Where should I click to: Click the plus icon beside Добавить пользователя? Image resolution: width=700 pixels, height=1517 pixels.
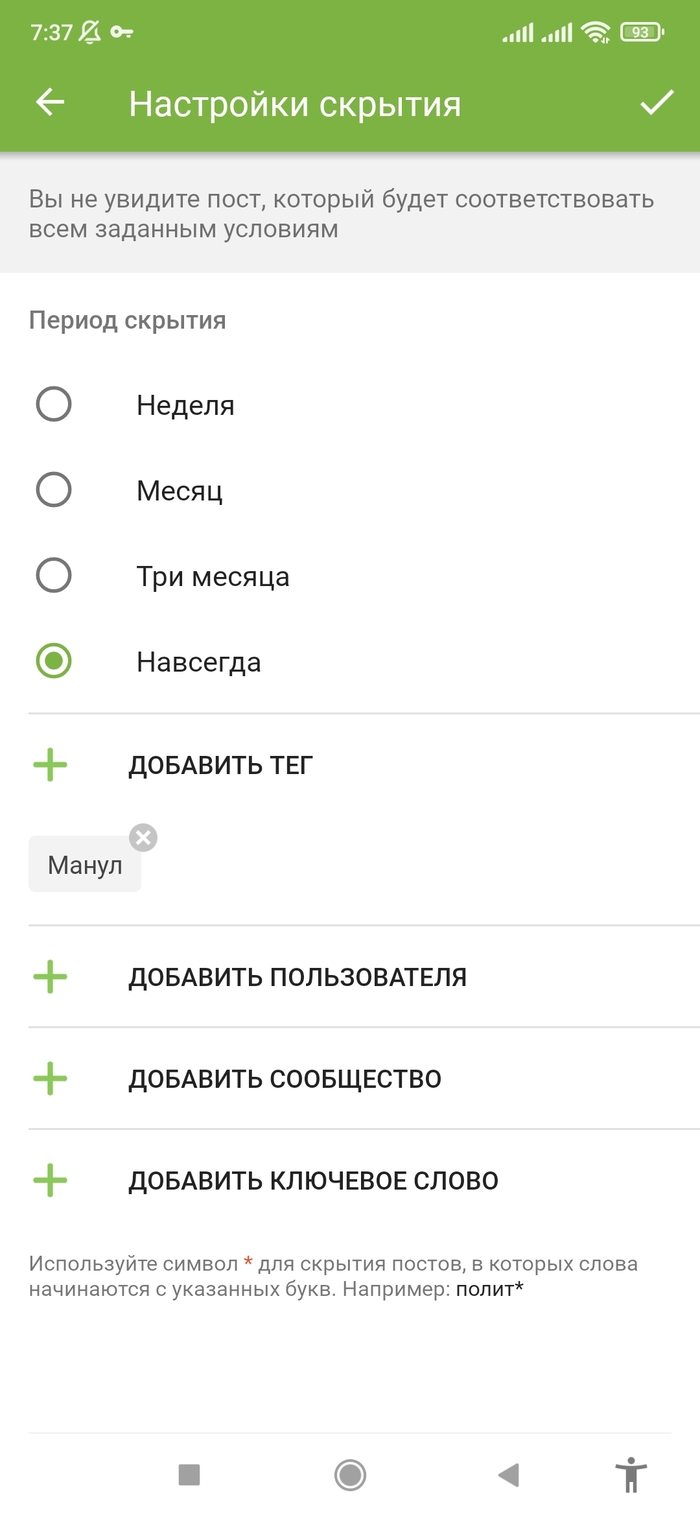pos(50,977)
